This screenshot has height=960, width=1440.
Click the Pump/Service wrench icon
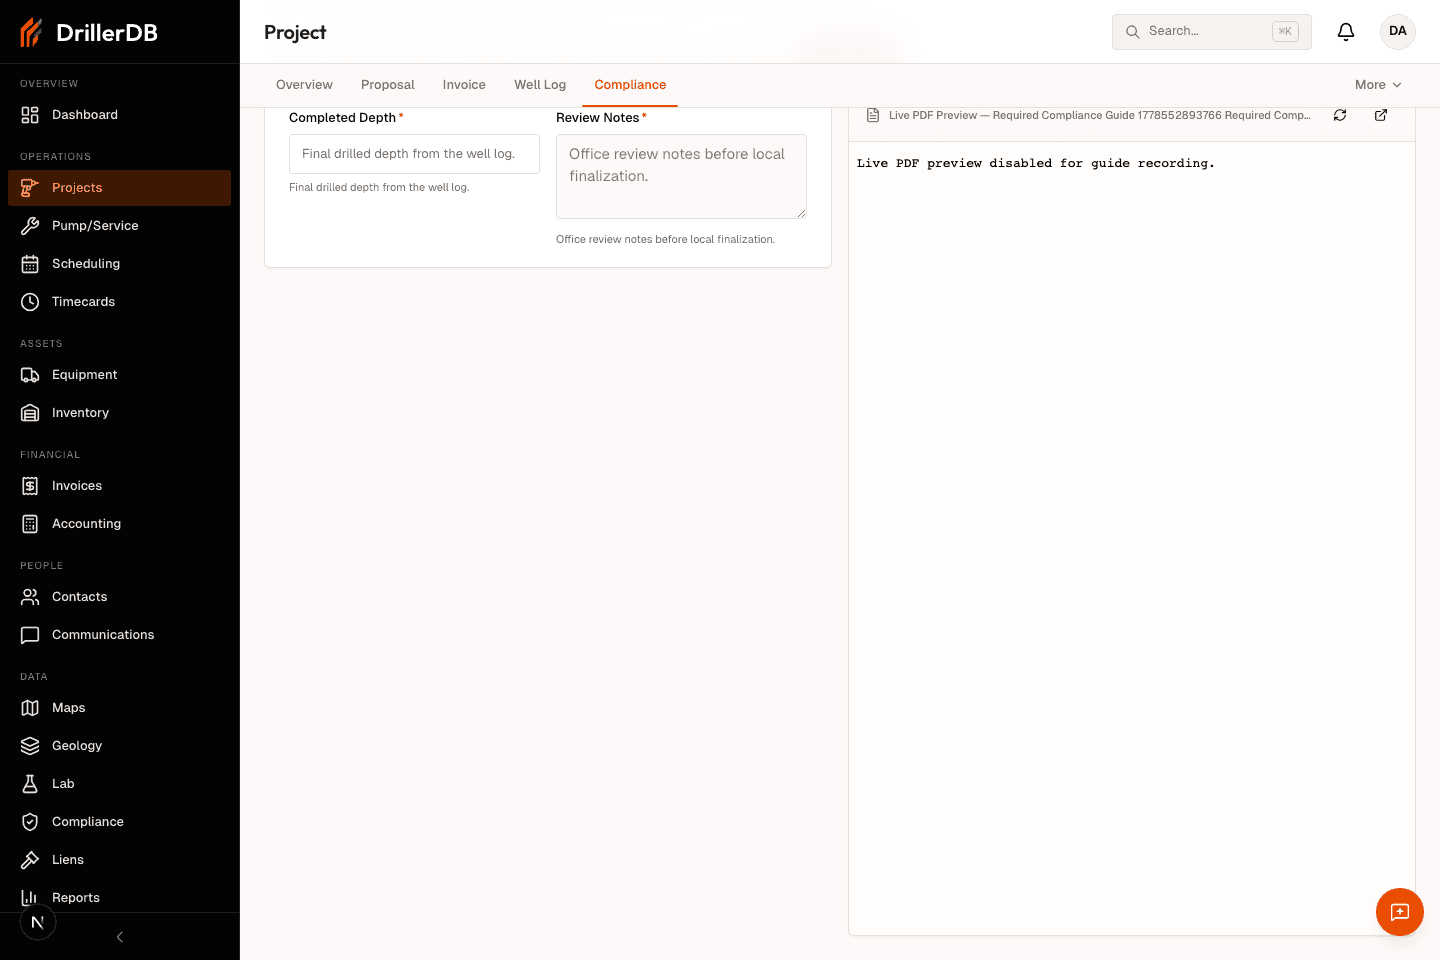click(30, 226)
